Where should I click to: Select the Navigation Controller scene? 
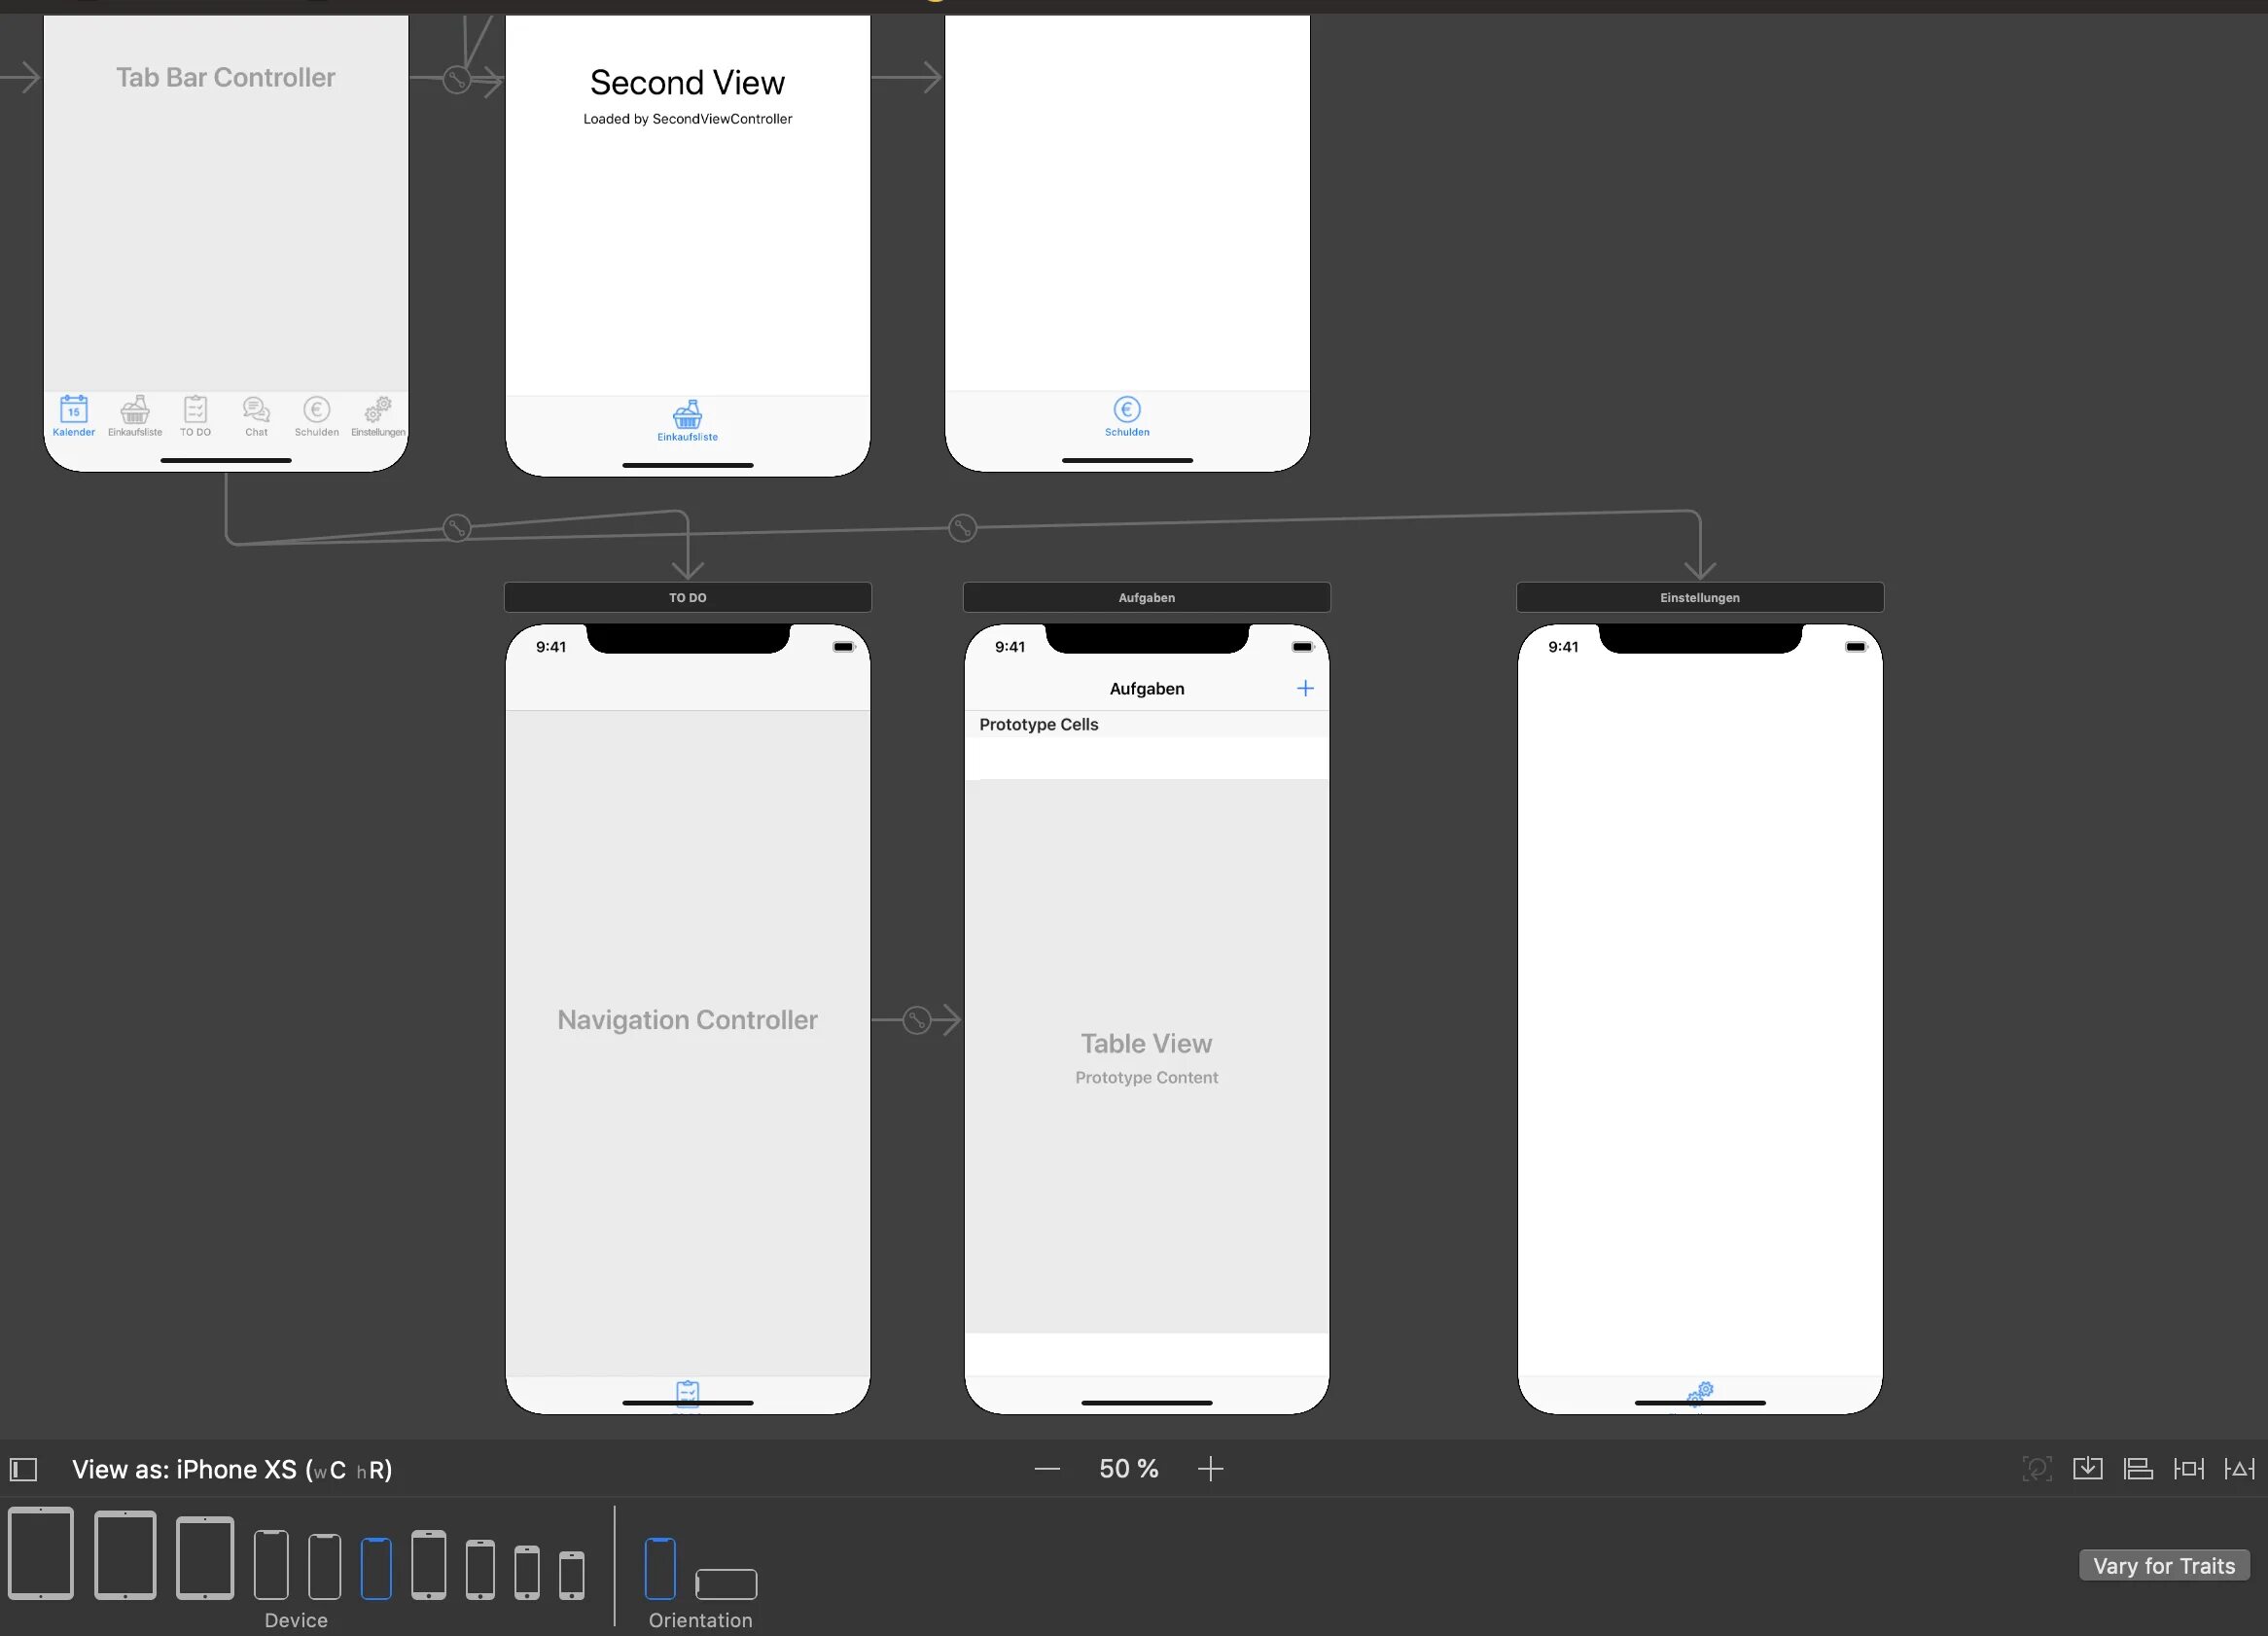point(685,1017)
